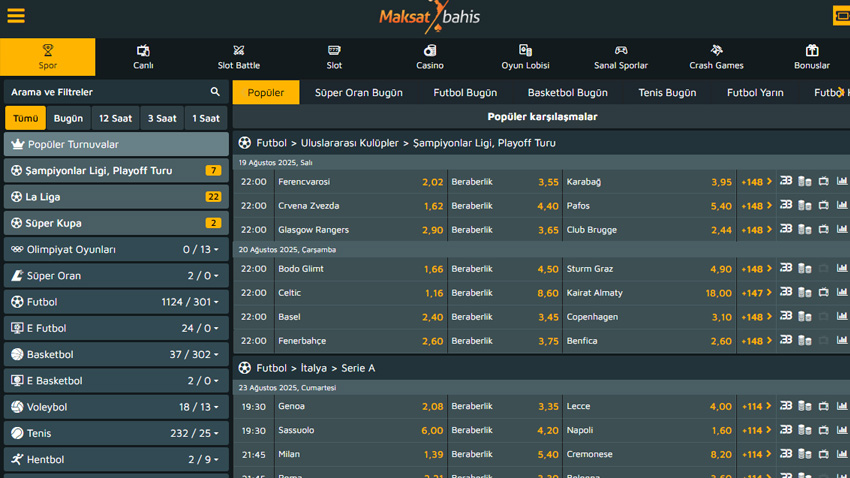Viewport: 850px width, 478px height.
Task: Open live TV icon for Crvena Zvezda match
Action: [823, 205]
